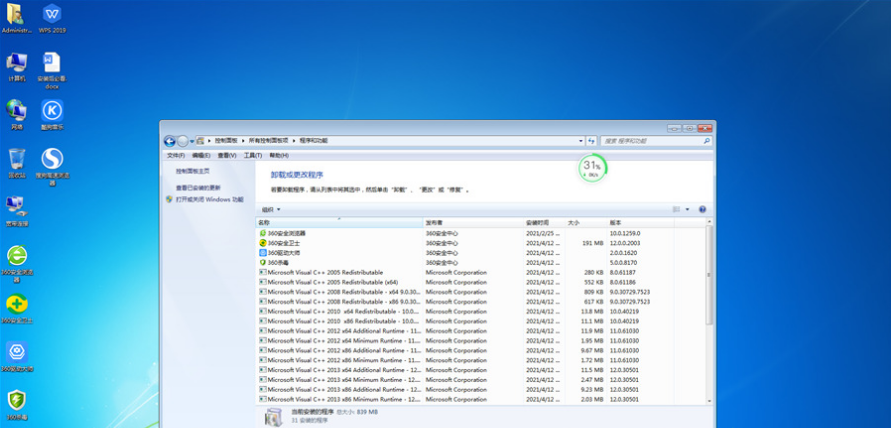
Task: Click the 31% floating memory ball
Action: 591,168
